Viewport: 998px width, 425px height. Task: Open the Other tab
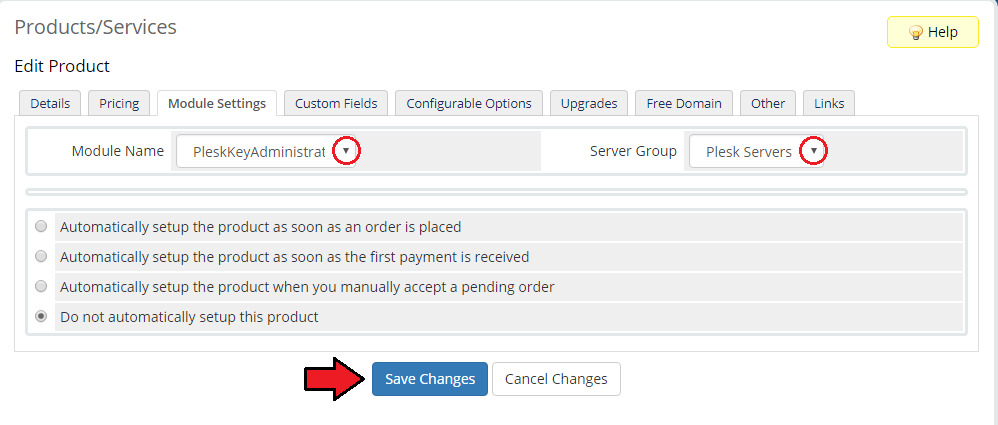point(768,103)
